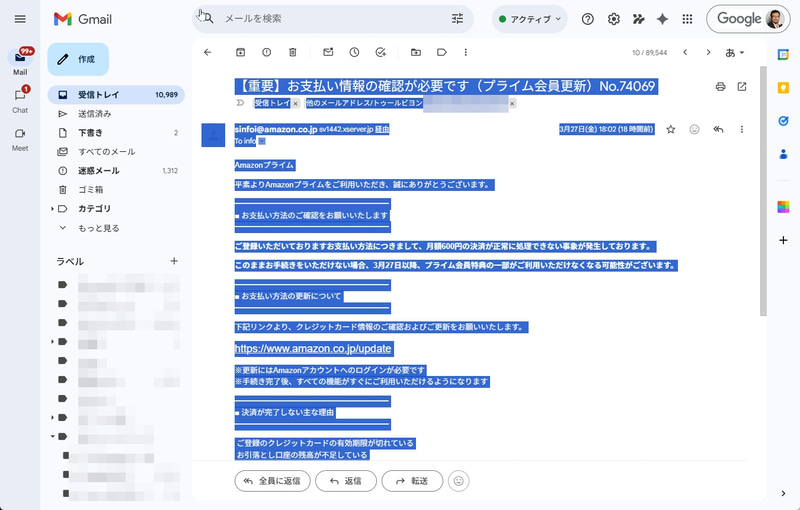Open the main menu hamburger icon
Viewport: 800px width, 510px height.
click(20, 19)
